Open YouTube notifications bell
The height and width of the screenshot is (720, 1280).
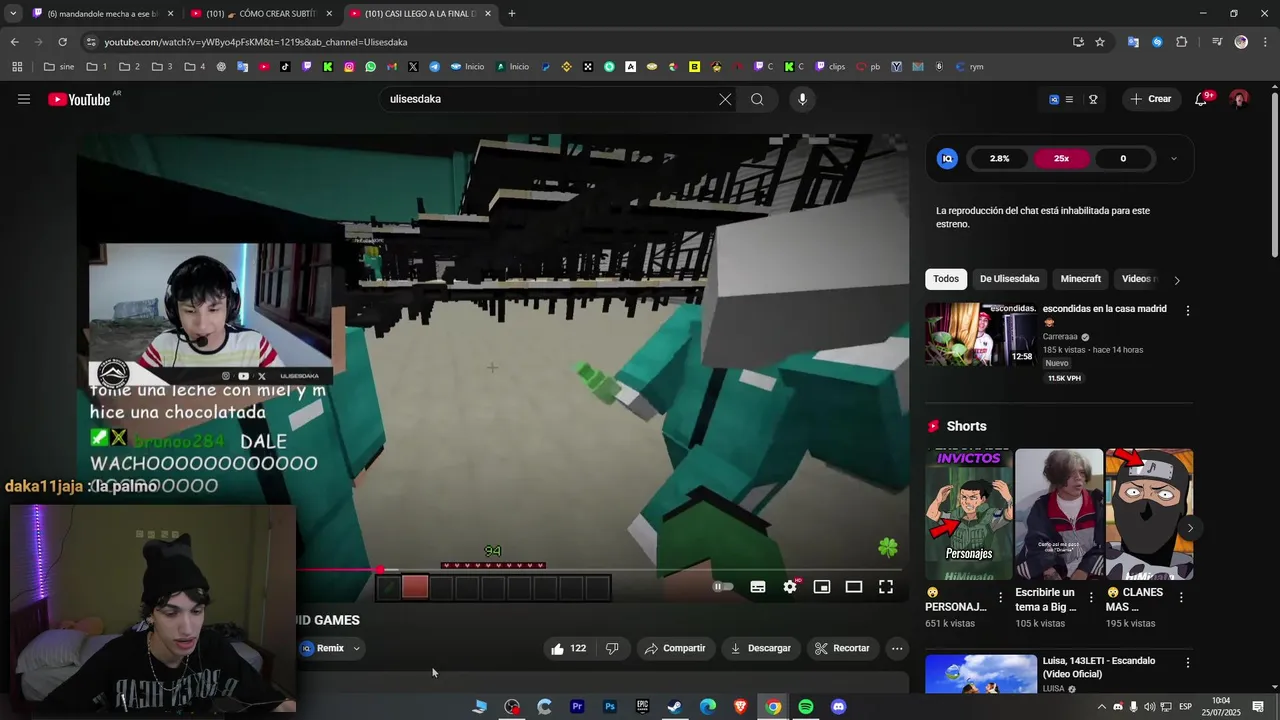pos(1201,99)
